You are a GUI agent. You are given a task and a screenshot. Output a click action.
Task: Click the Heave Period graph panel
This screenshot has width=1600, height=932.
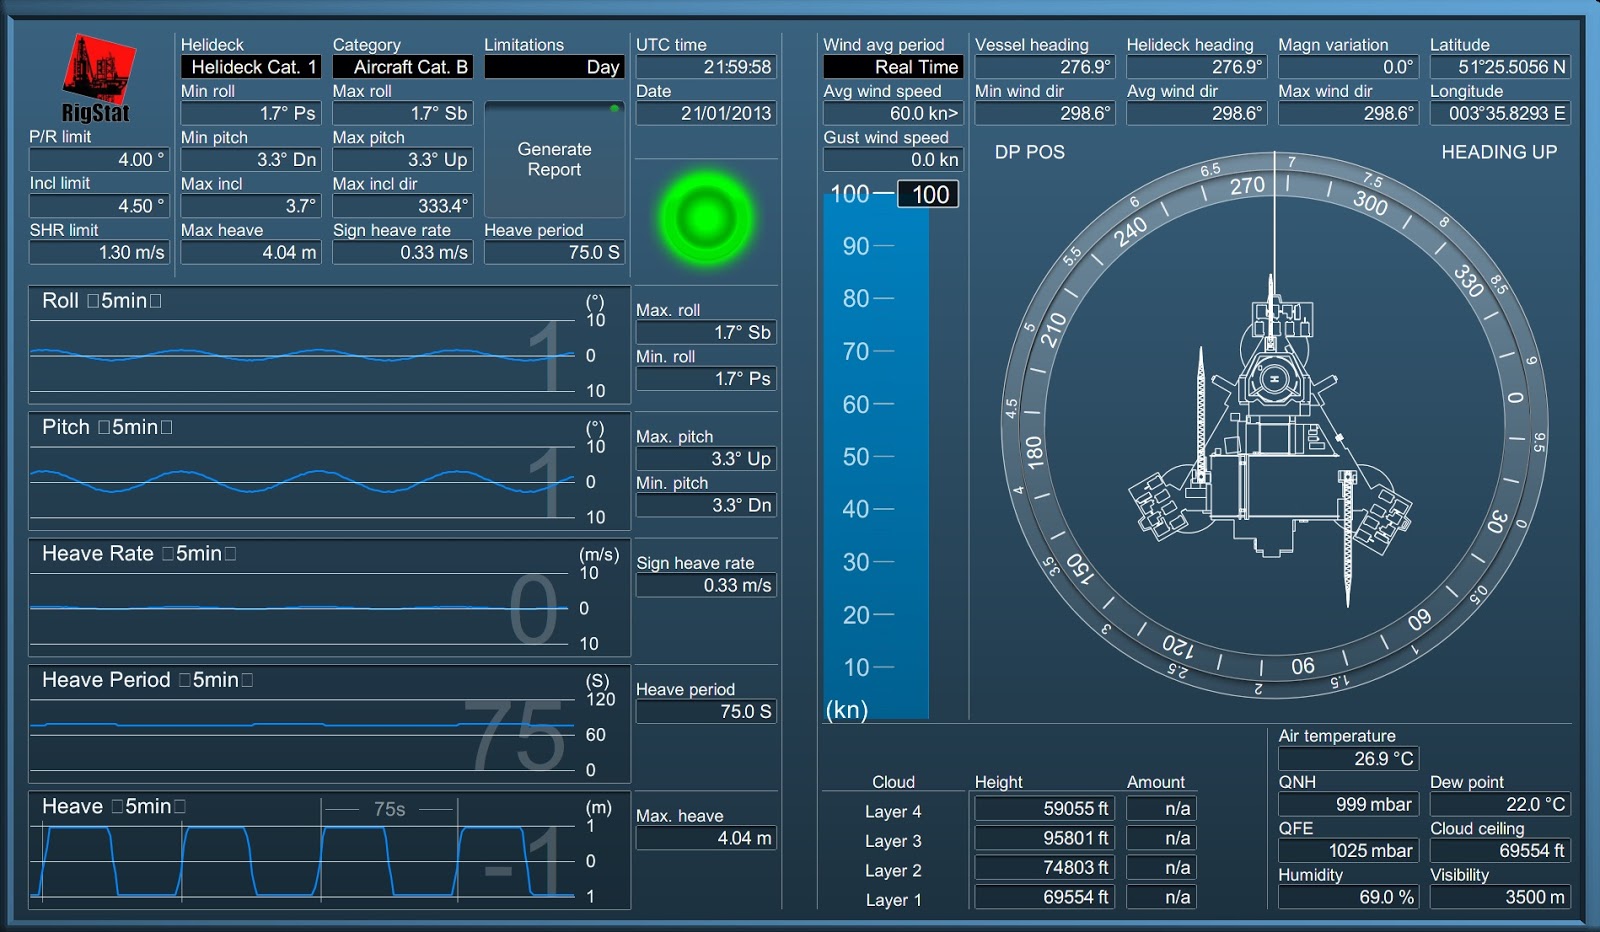click(330, 725)
